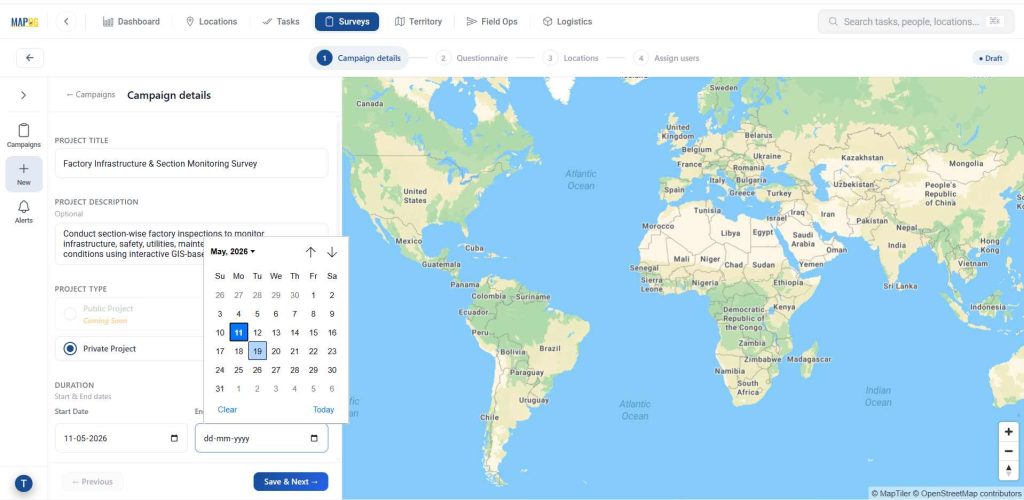The width and height of the screenshot is (1024, 500).
Task: Select the Private Project radio button
Action: pyautogui.click(x=70, y=349)
